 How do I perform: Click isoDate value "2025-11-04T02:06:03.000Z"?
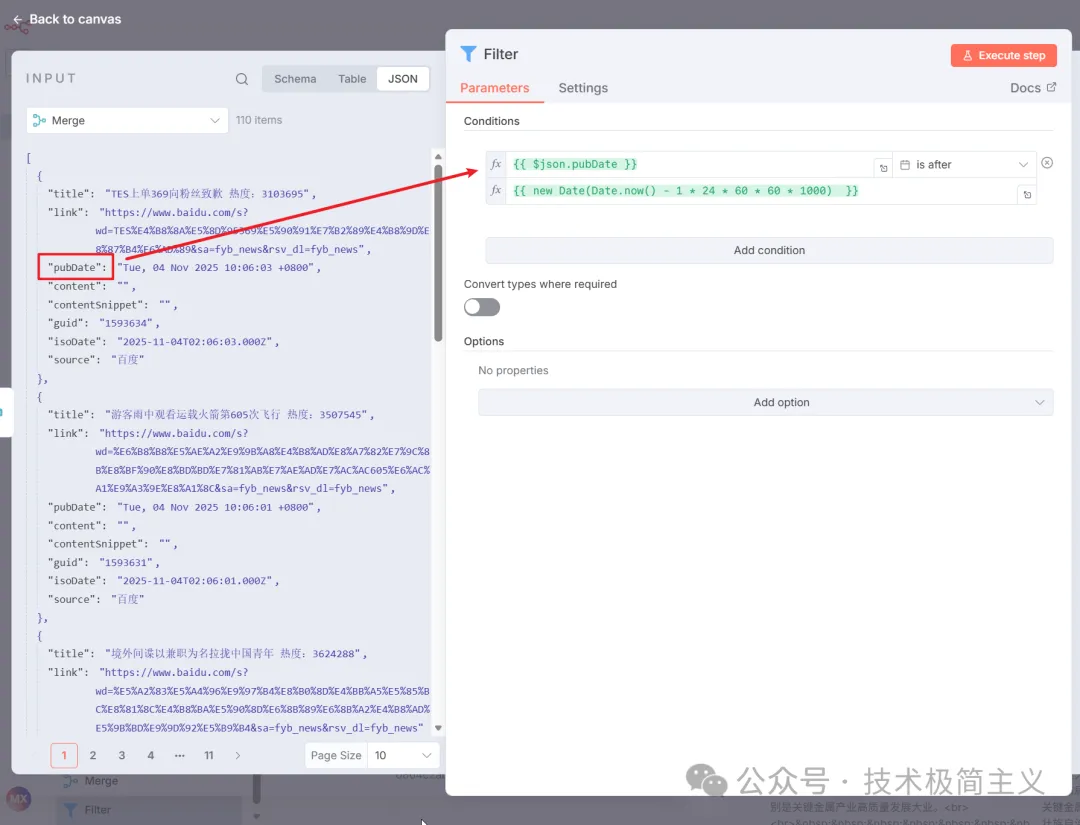[195, 342]
